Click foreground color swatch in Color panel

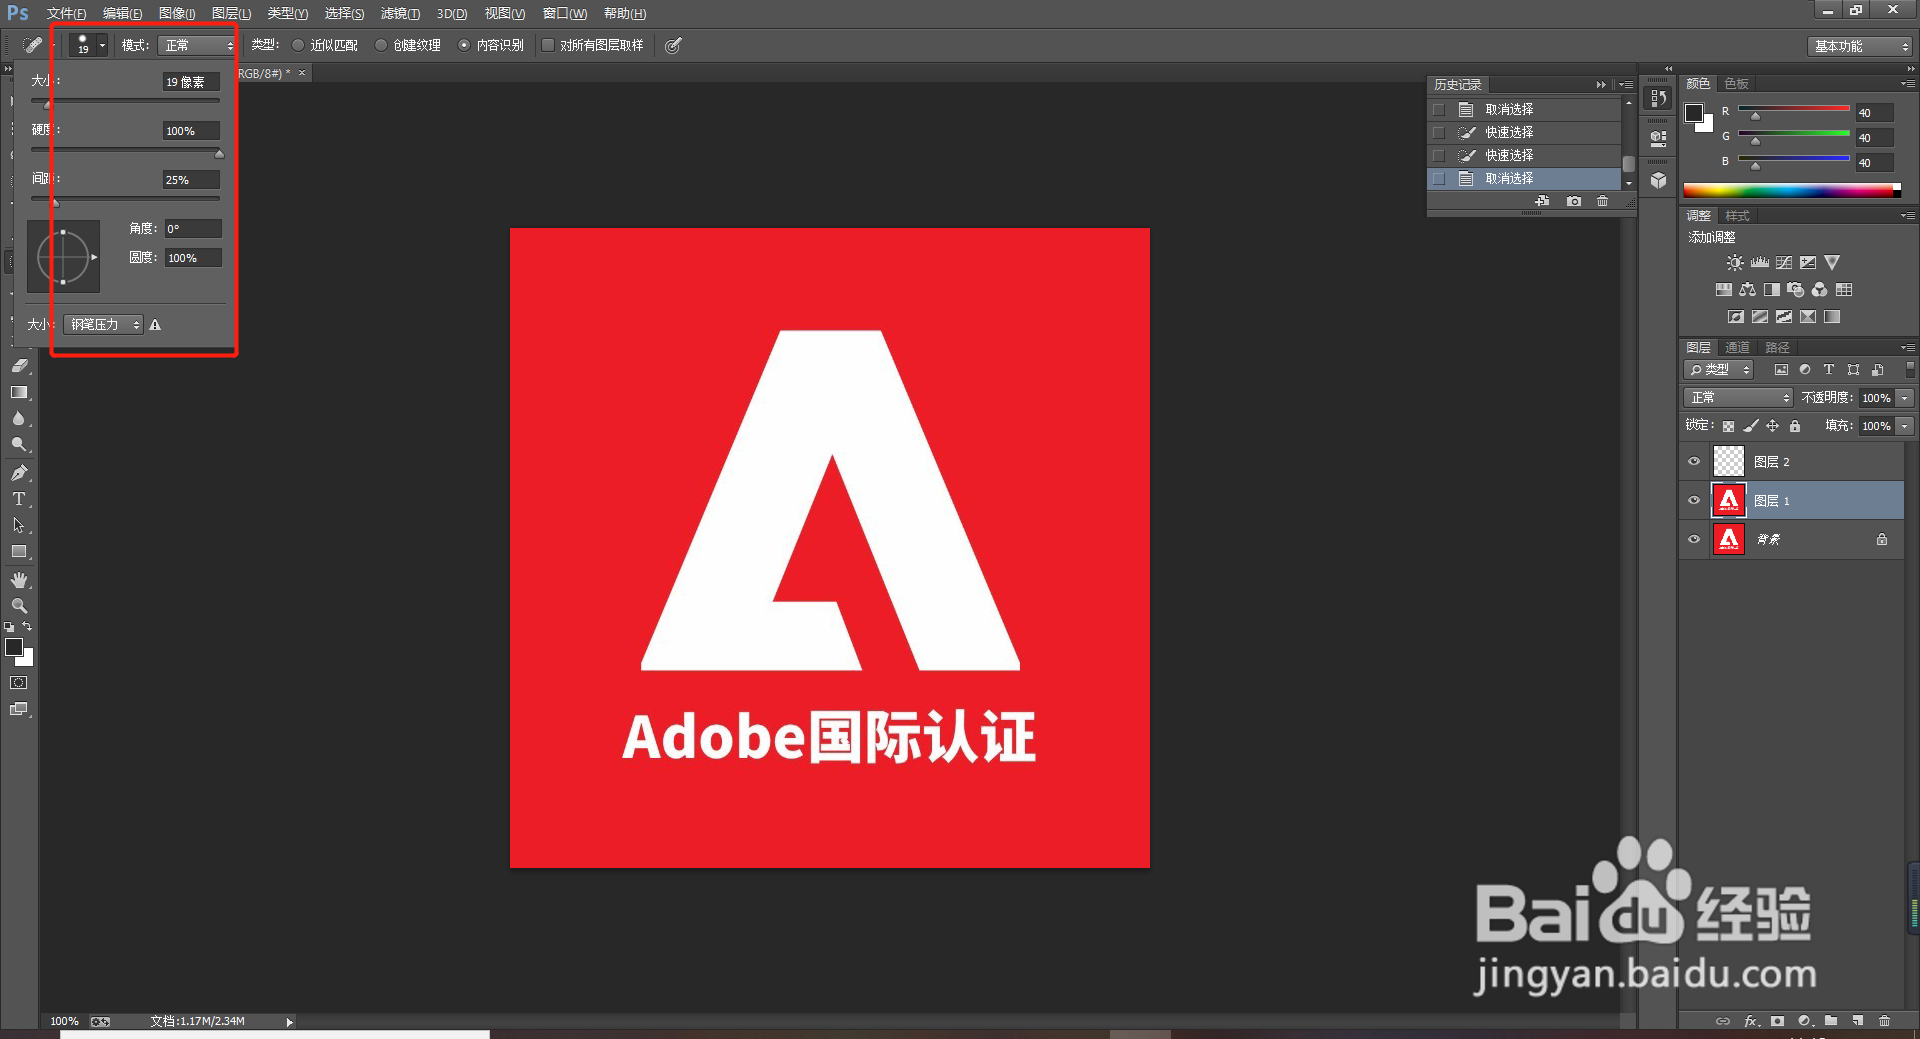tap(1694, 113)
